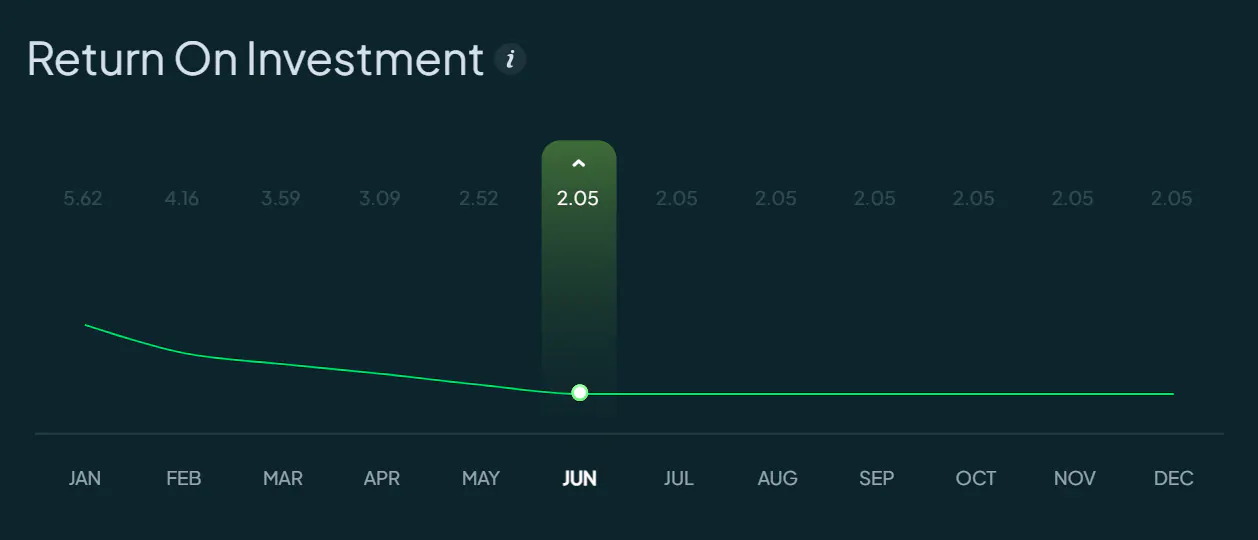The width and height of the screenshot is (1258, 540).
Task: Click the 4.16 value above FEB
Action: 182,198
